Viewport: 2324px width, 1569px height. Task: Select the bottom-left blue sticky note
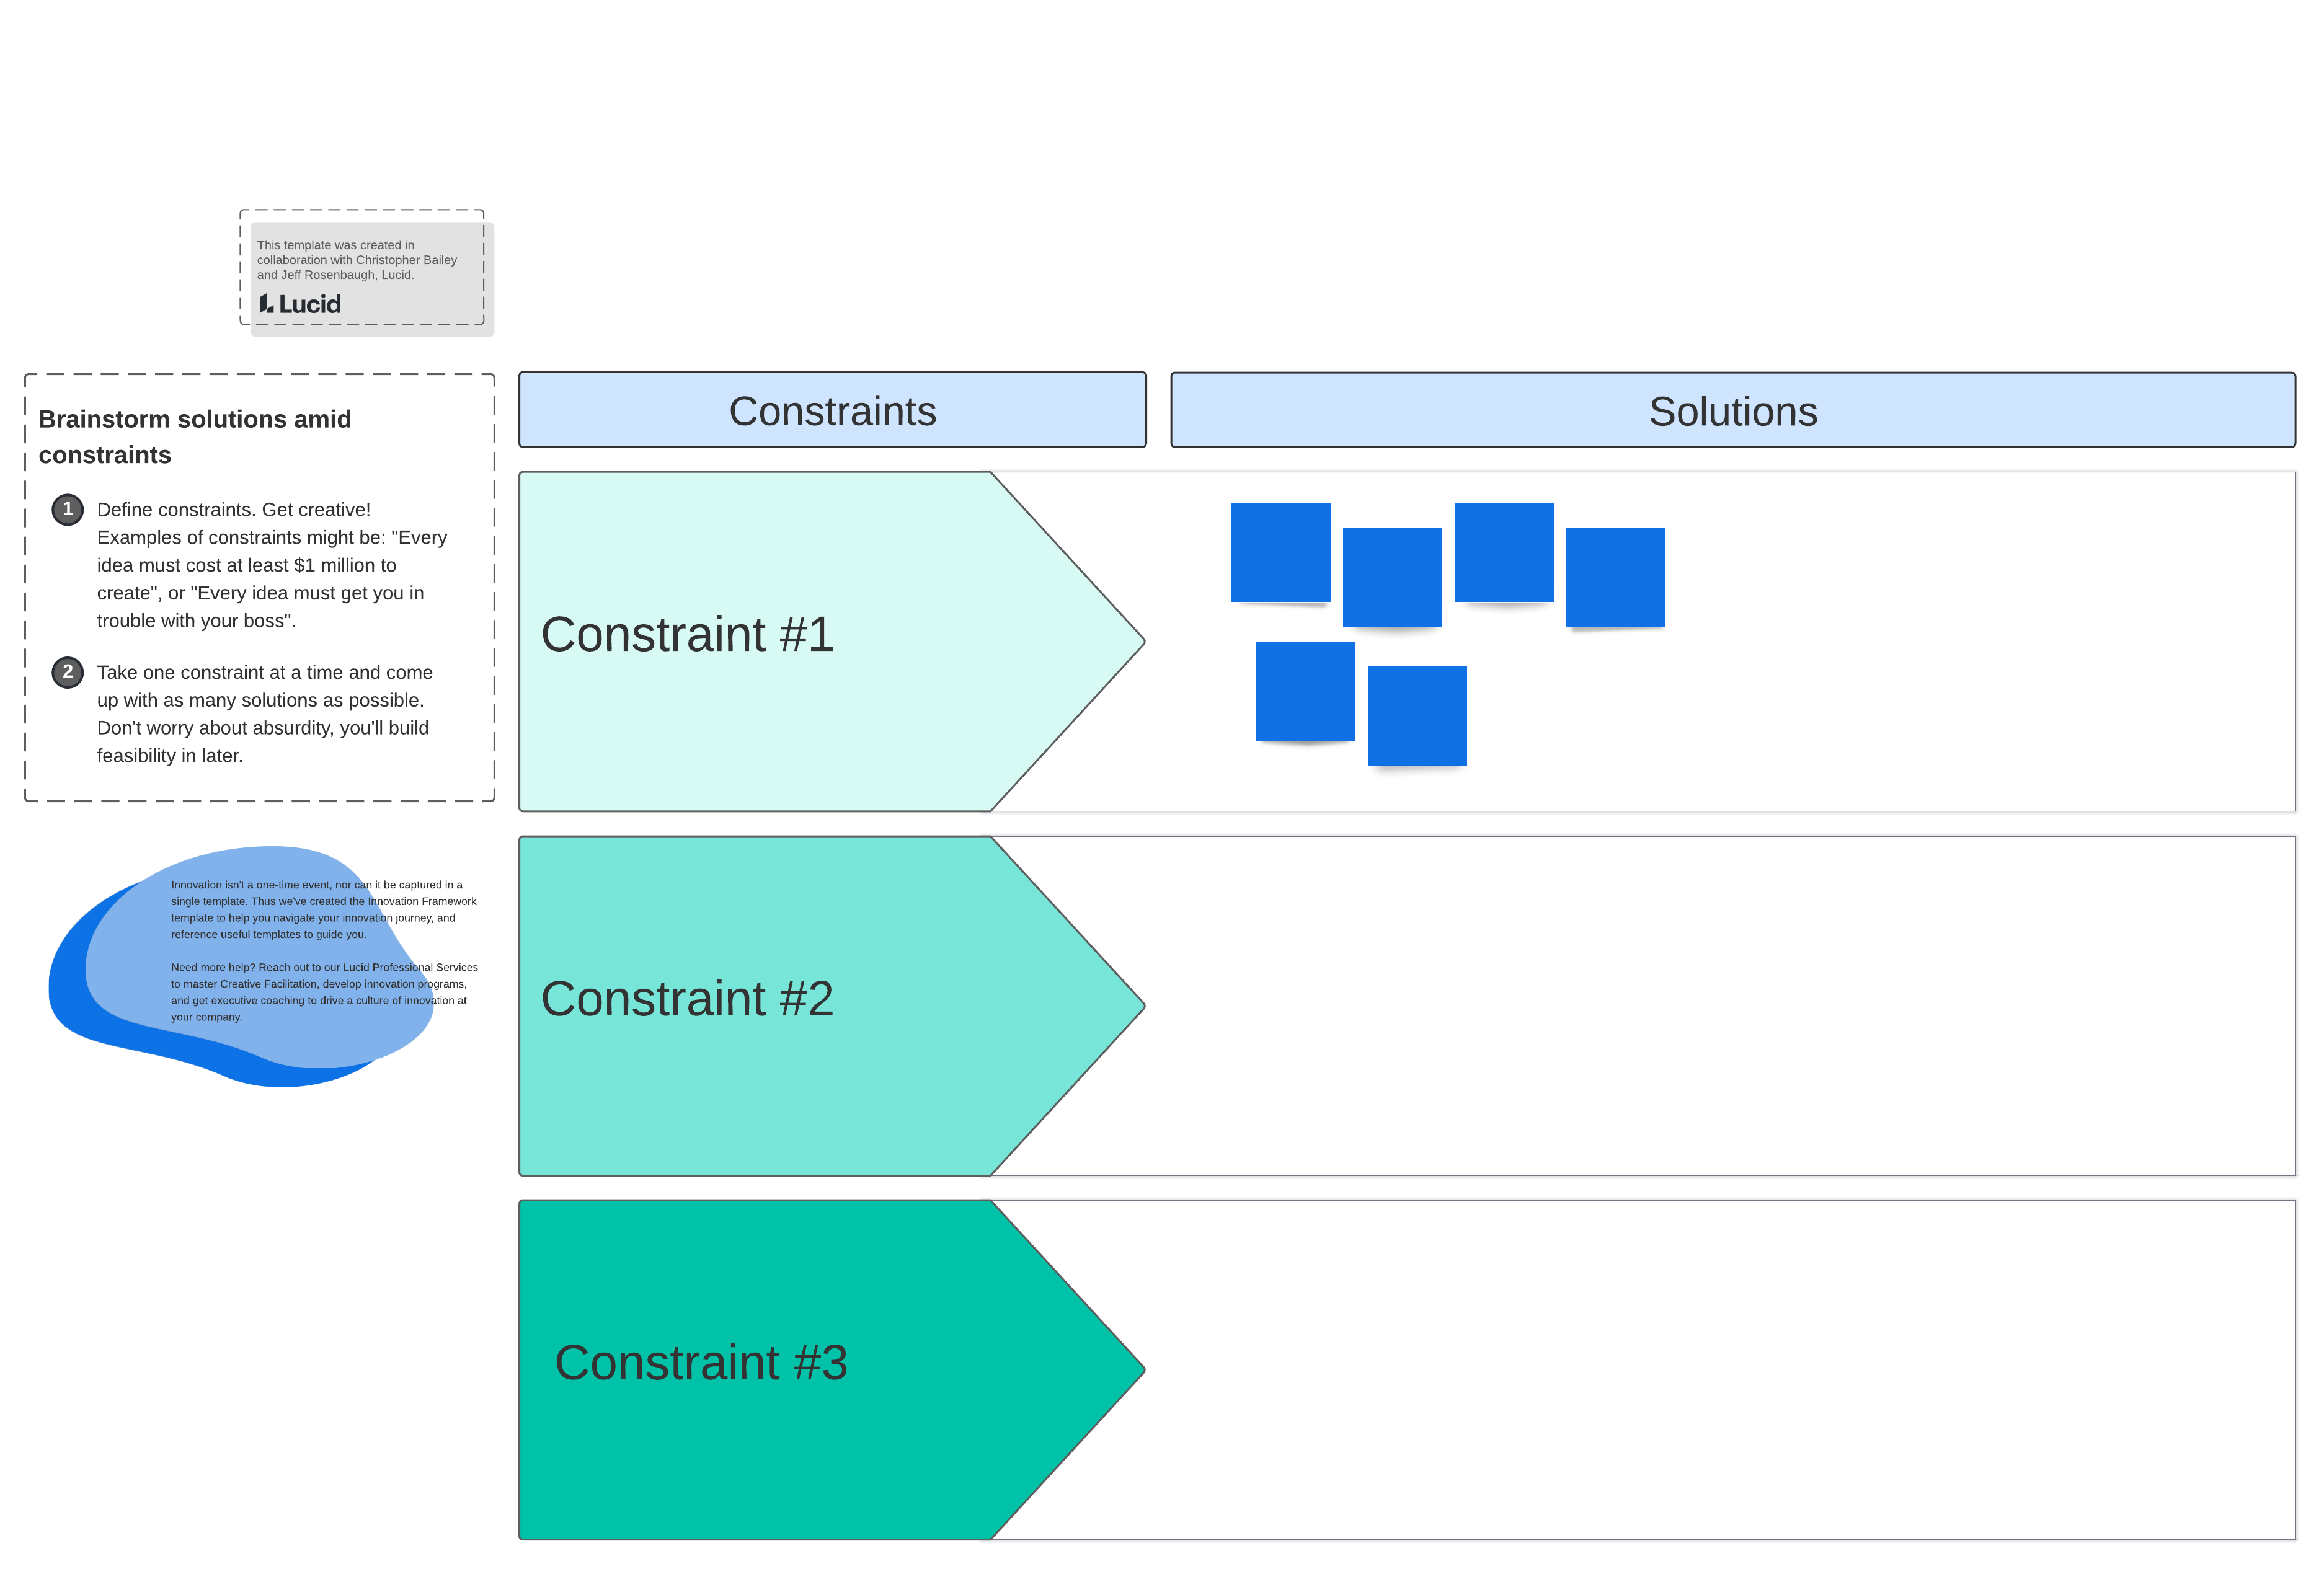1305,691
